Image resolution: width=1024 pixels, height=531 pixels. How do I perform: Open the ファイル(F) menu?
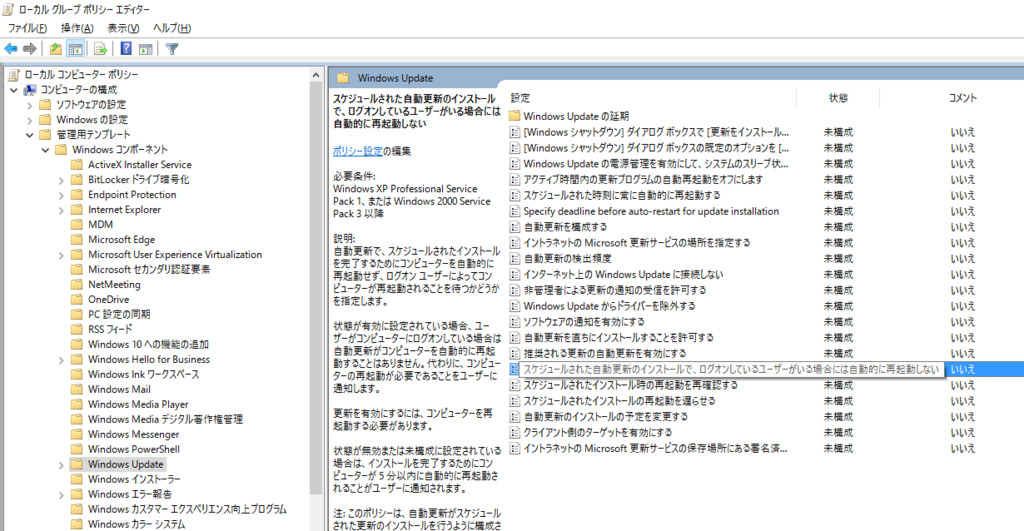point(27,28)
